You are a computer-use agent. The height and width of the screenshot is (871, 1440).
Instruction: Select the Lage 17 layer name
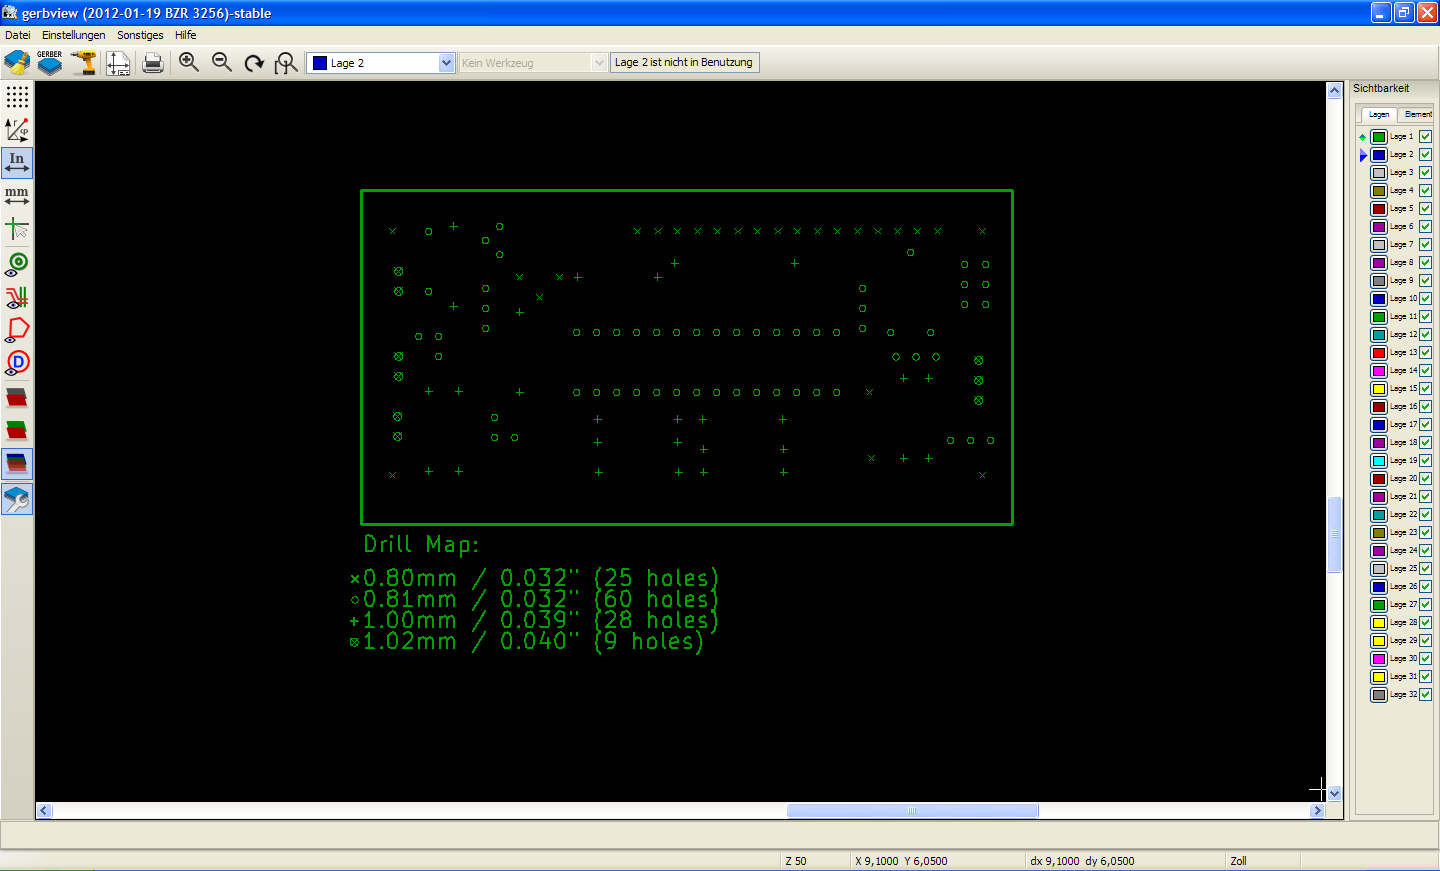click(x=1403, y=425)
